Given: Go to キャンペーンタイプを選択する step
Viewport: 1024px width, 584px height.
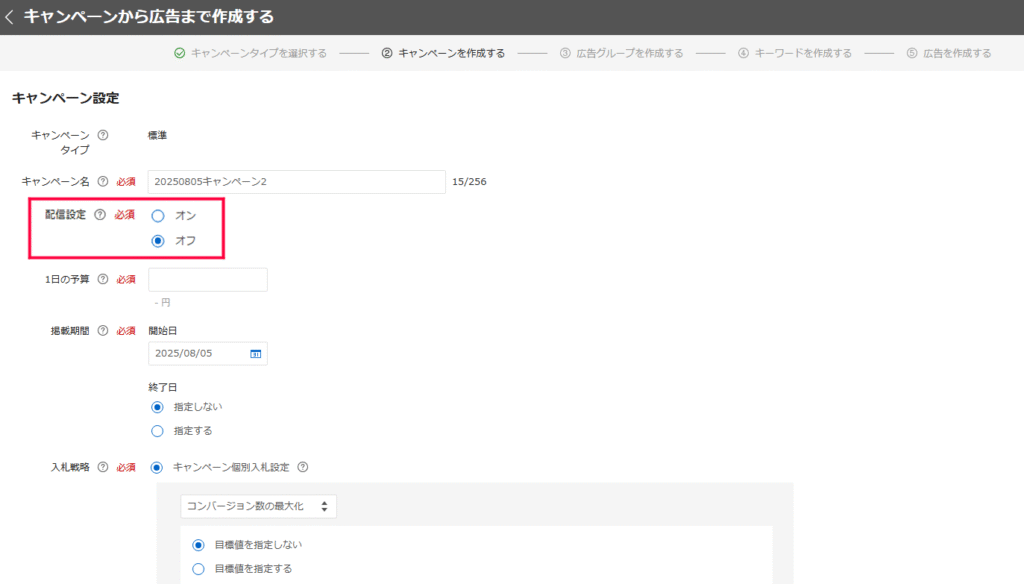Looking at the screenshot, I should point(250,53).
